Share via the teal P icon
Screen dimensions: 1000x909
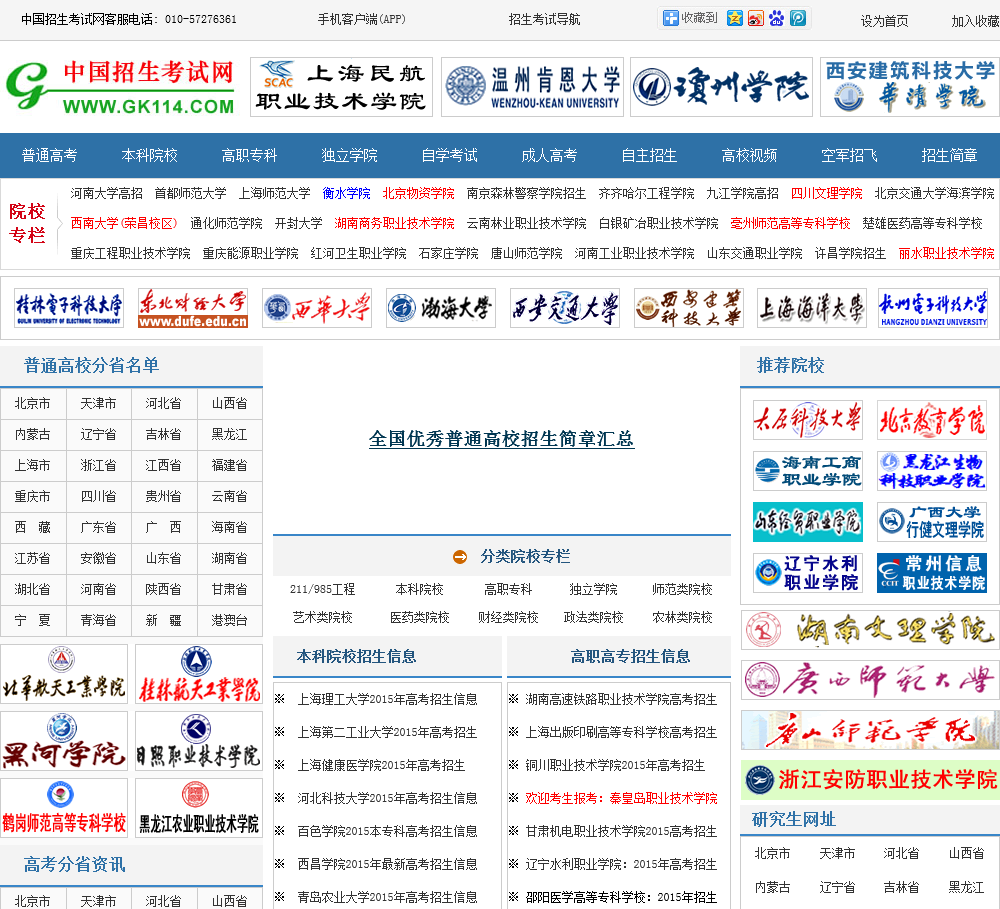[x=798, y=18]
